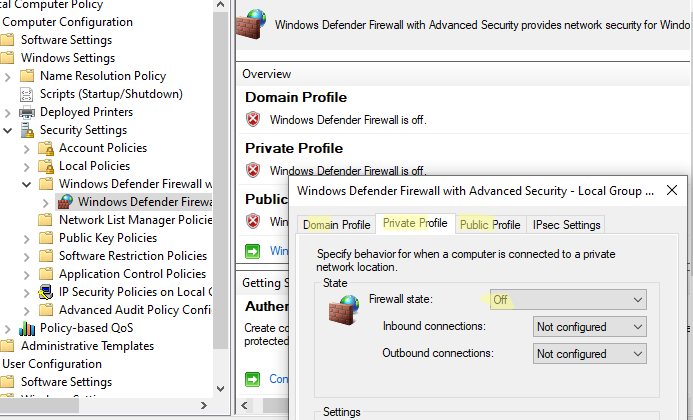The image size is (693, 420).
Task: Click details pane horizontal scroll left arrow
Action: point(244,405)
